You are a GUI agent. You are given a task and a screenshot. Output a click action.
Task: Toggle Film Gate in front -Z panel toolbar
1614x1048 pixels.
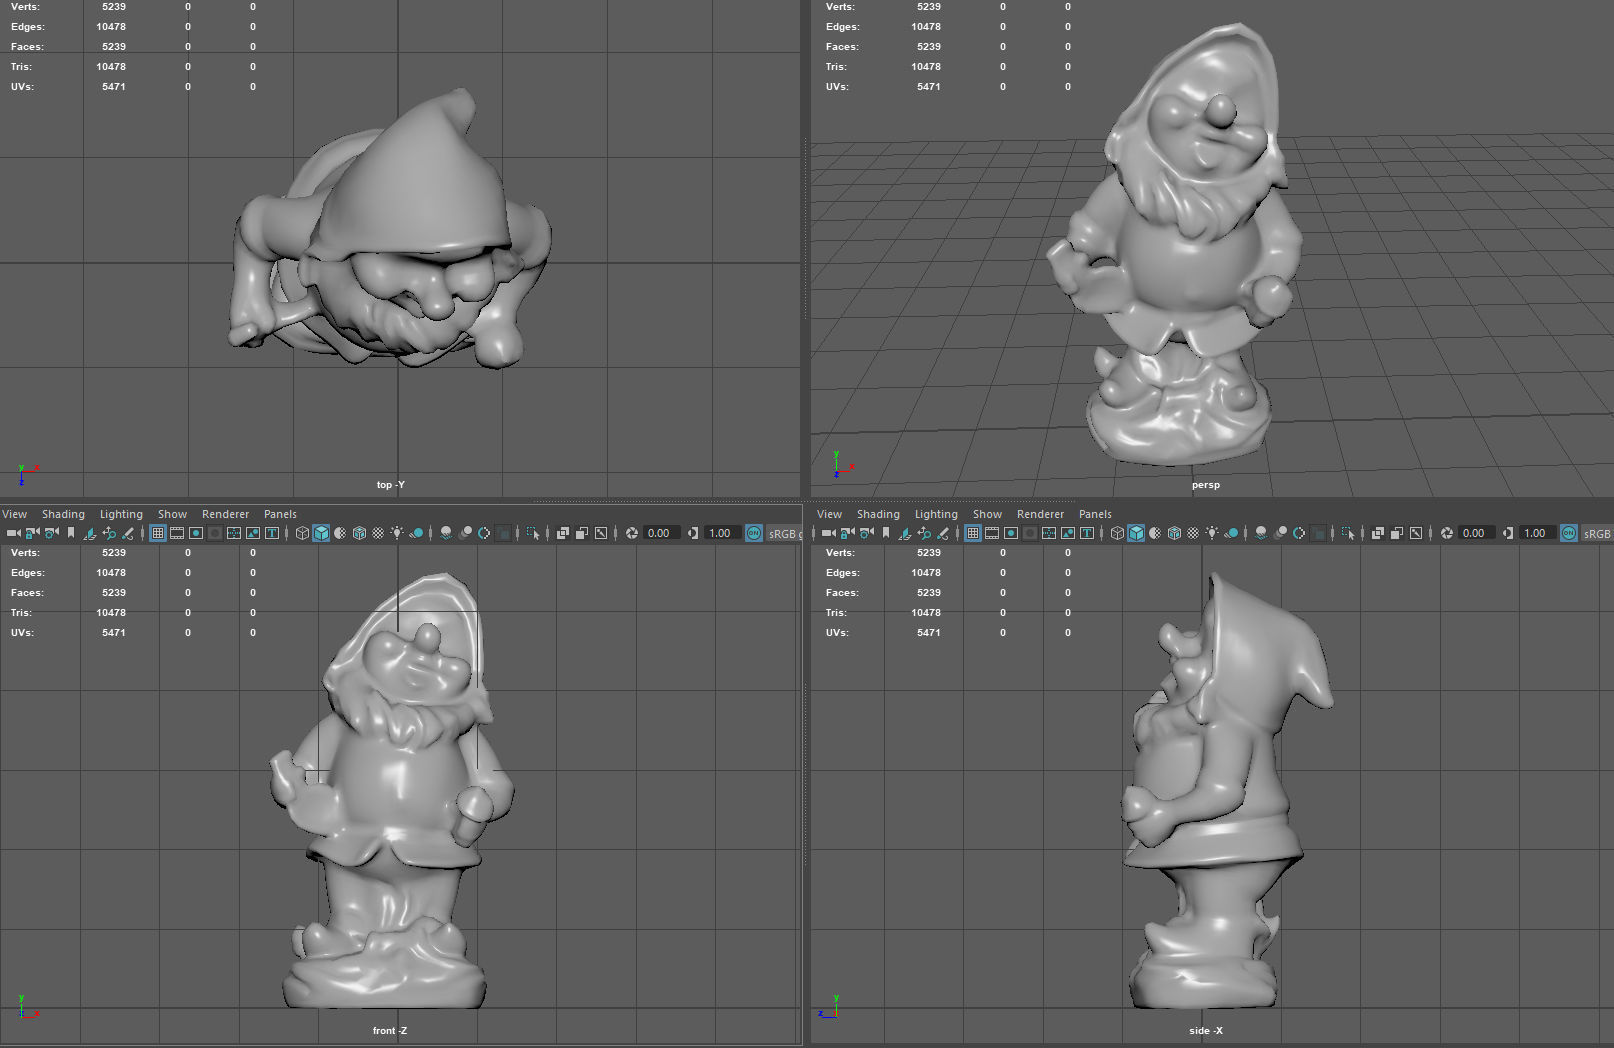pyautogui.click(x=177, y=533)
